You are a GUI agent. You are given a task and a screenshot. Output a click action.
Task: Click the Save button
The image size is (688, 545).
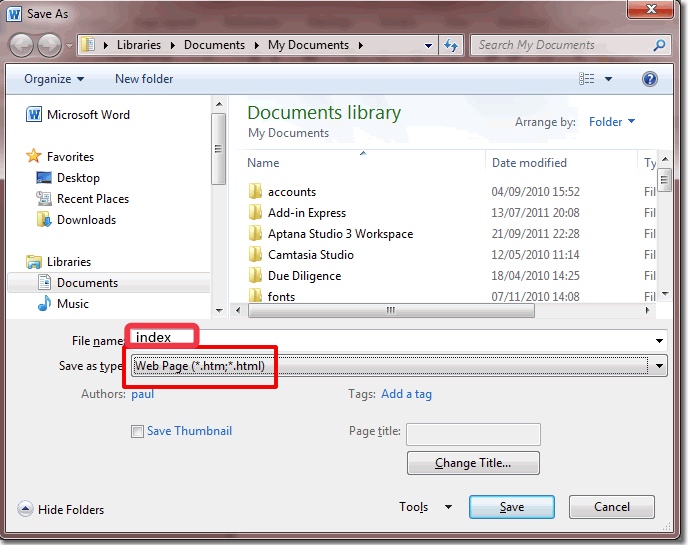pyautogui.click(x=512, y=507)
